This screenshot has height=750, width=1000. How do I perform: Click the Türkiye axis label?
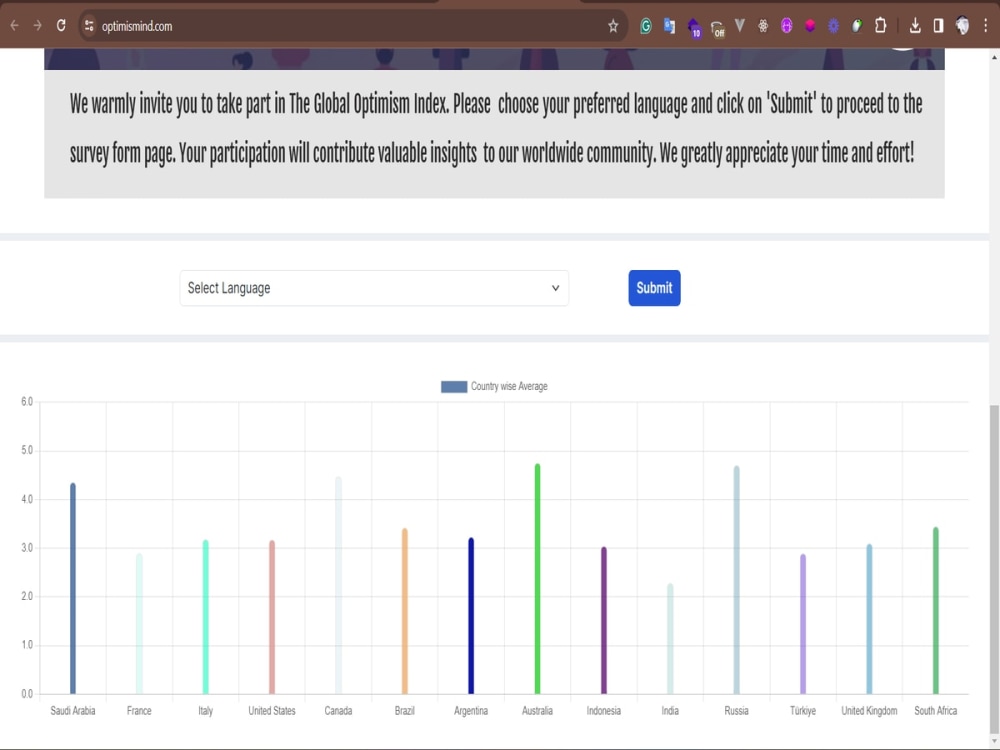click(x=802, y=710)
